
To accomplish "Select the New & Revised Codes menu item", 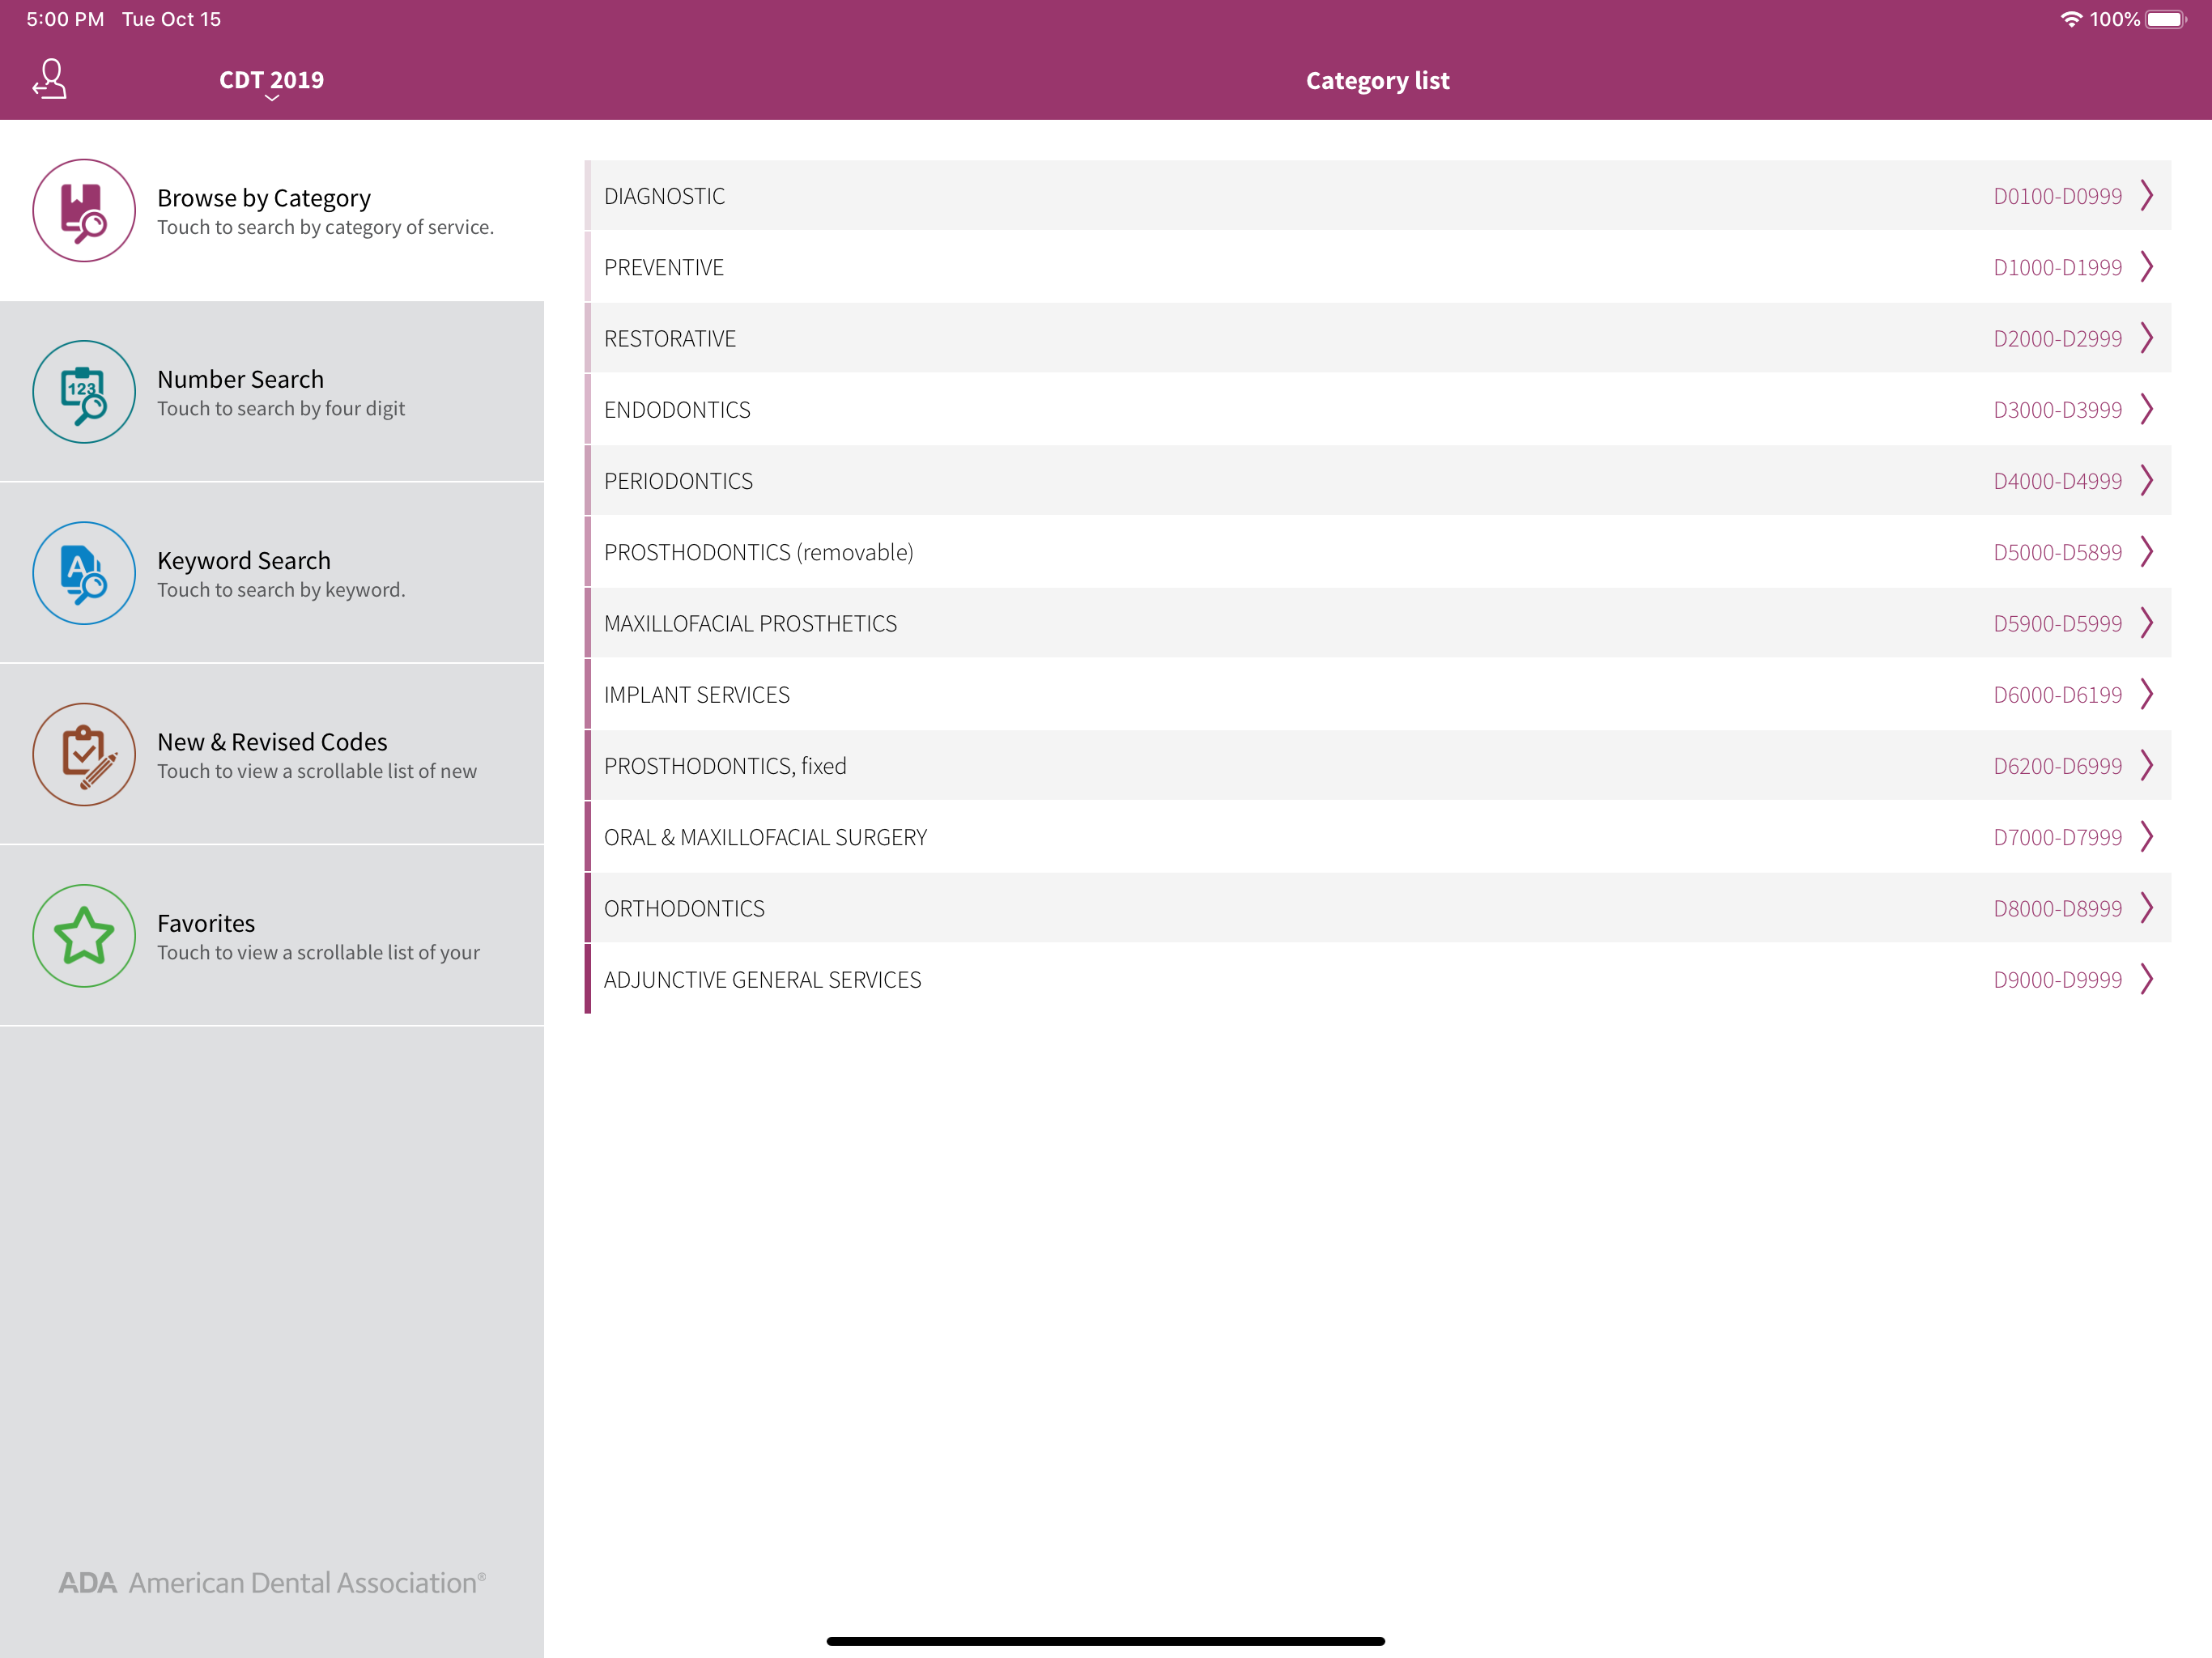I will click(272, 754).
